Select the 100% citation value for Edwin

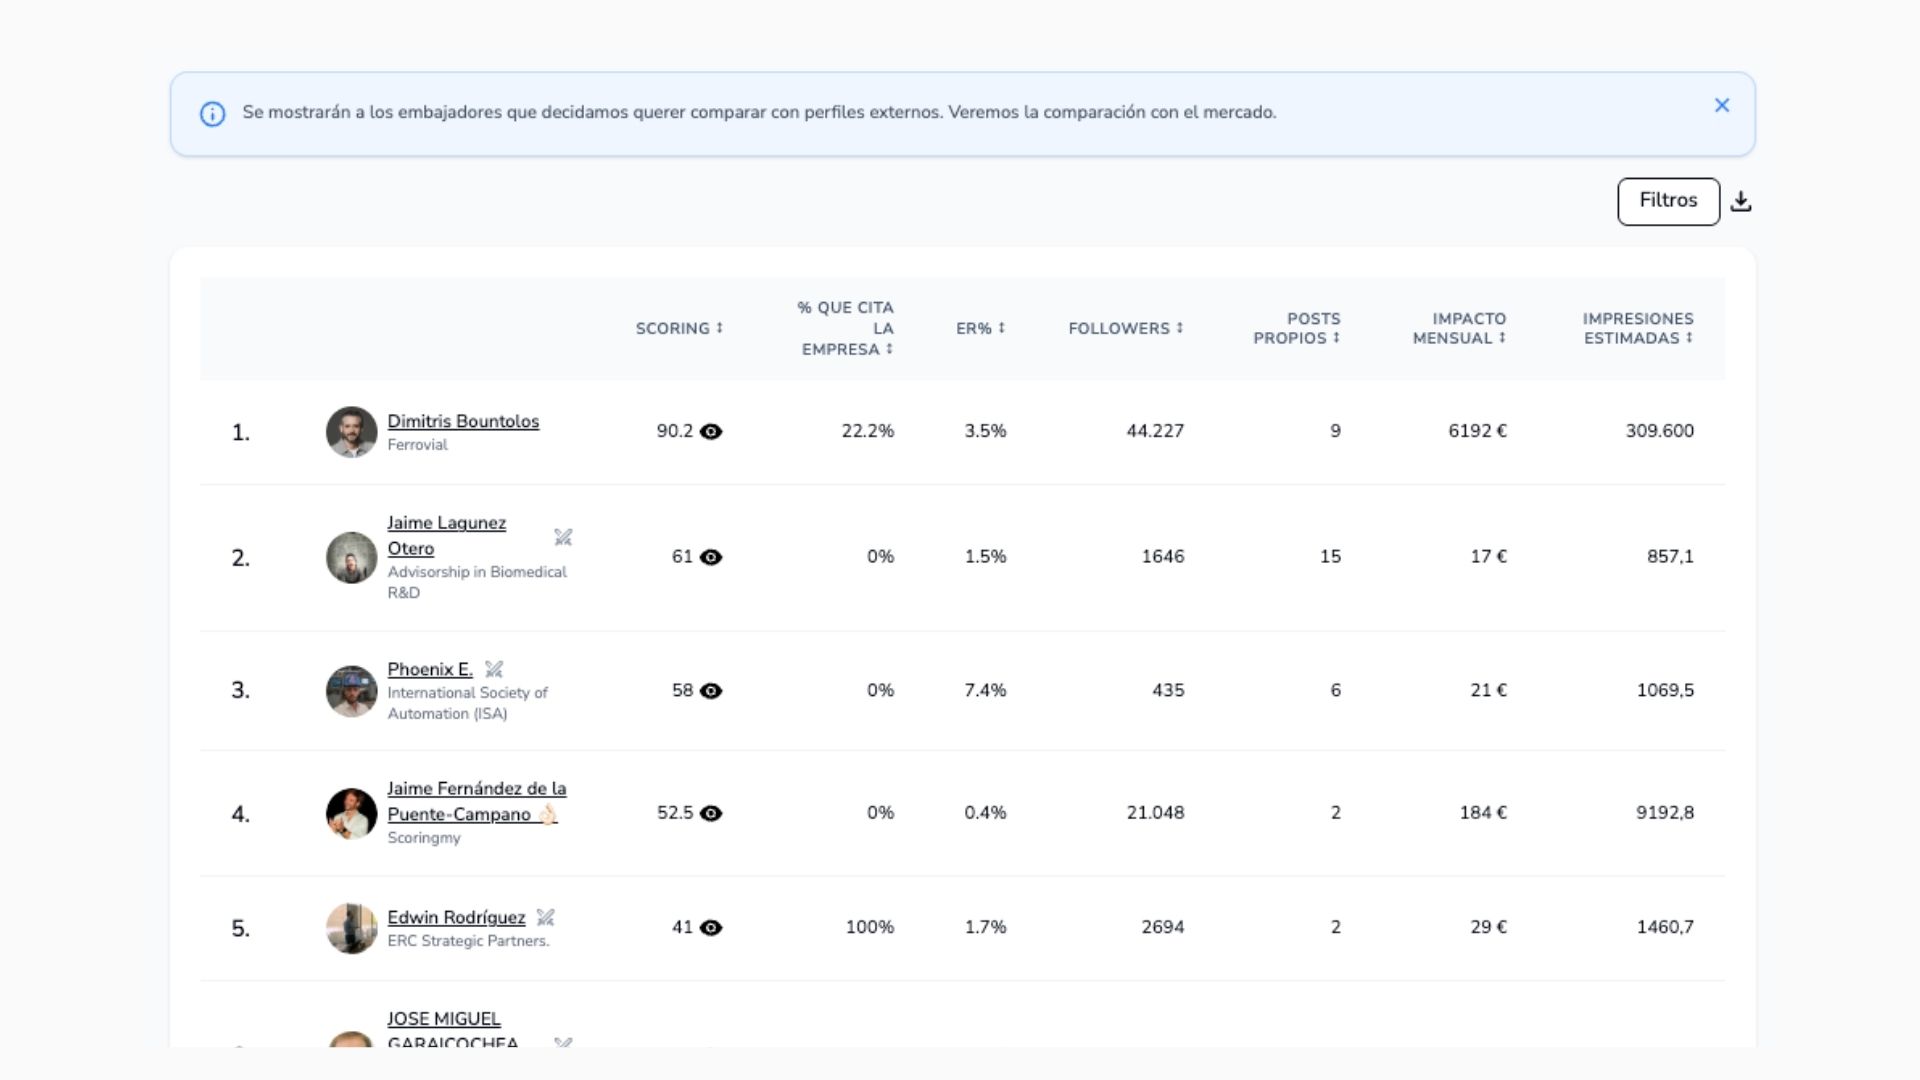869,927
